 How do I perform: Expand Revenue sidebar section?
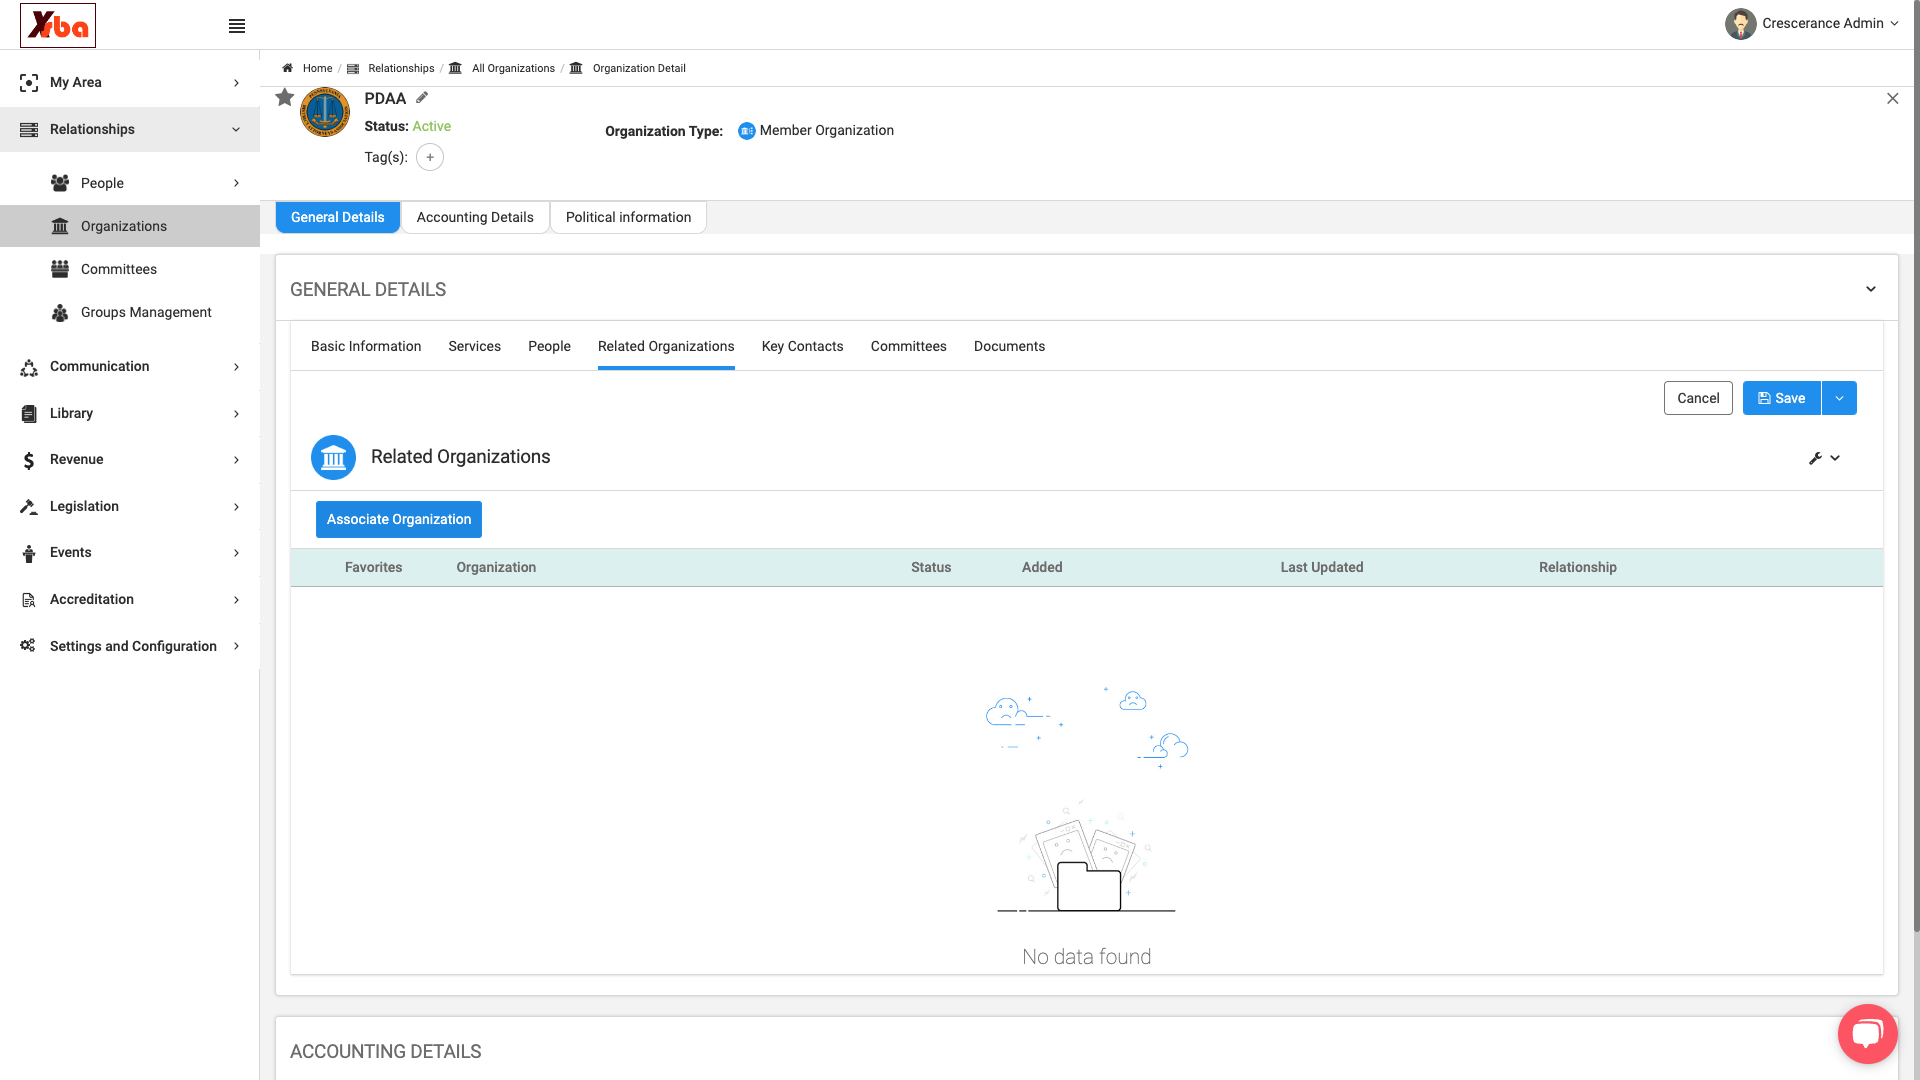pos(130,459)
